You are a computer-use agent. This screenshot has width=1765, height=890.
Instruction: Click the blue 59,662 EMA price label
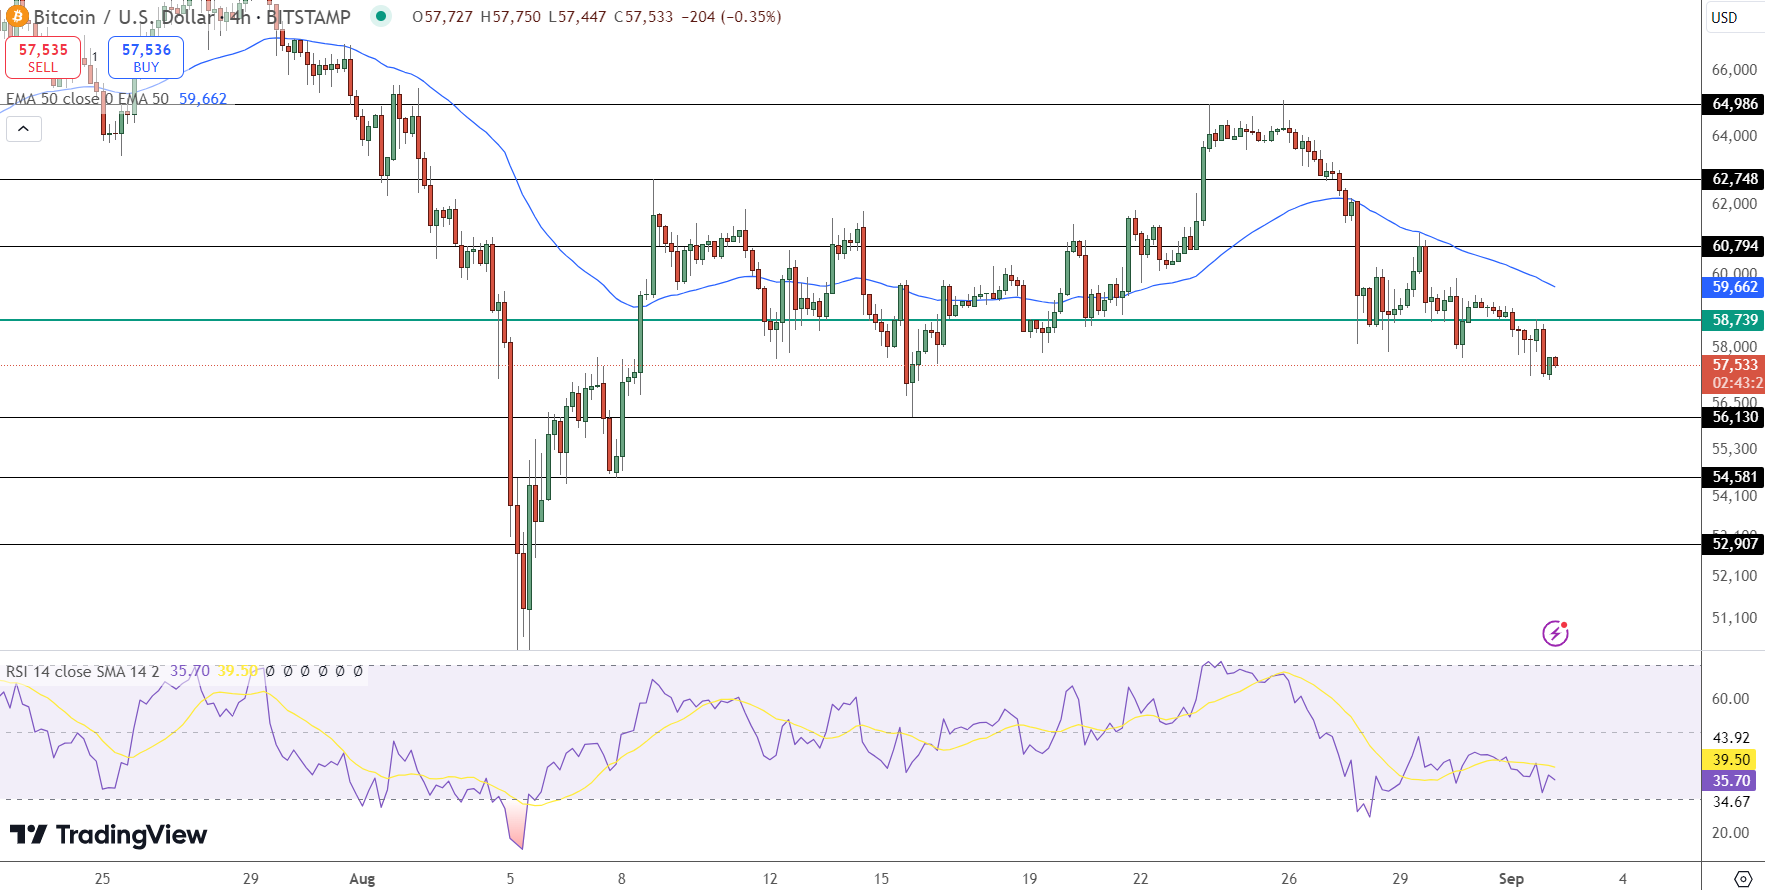click(x=1733, y=287)
